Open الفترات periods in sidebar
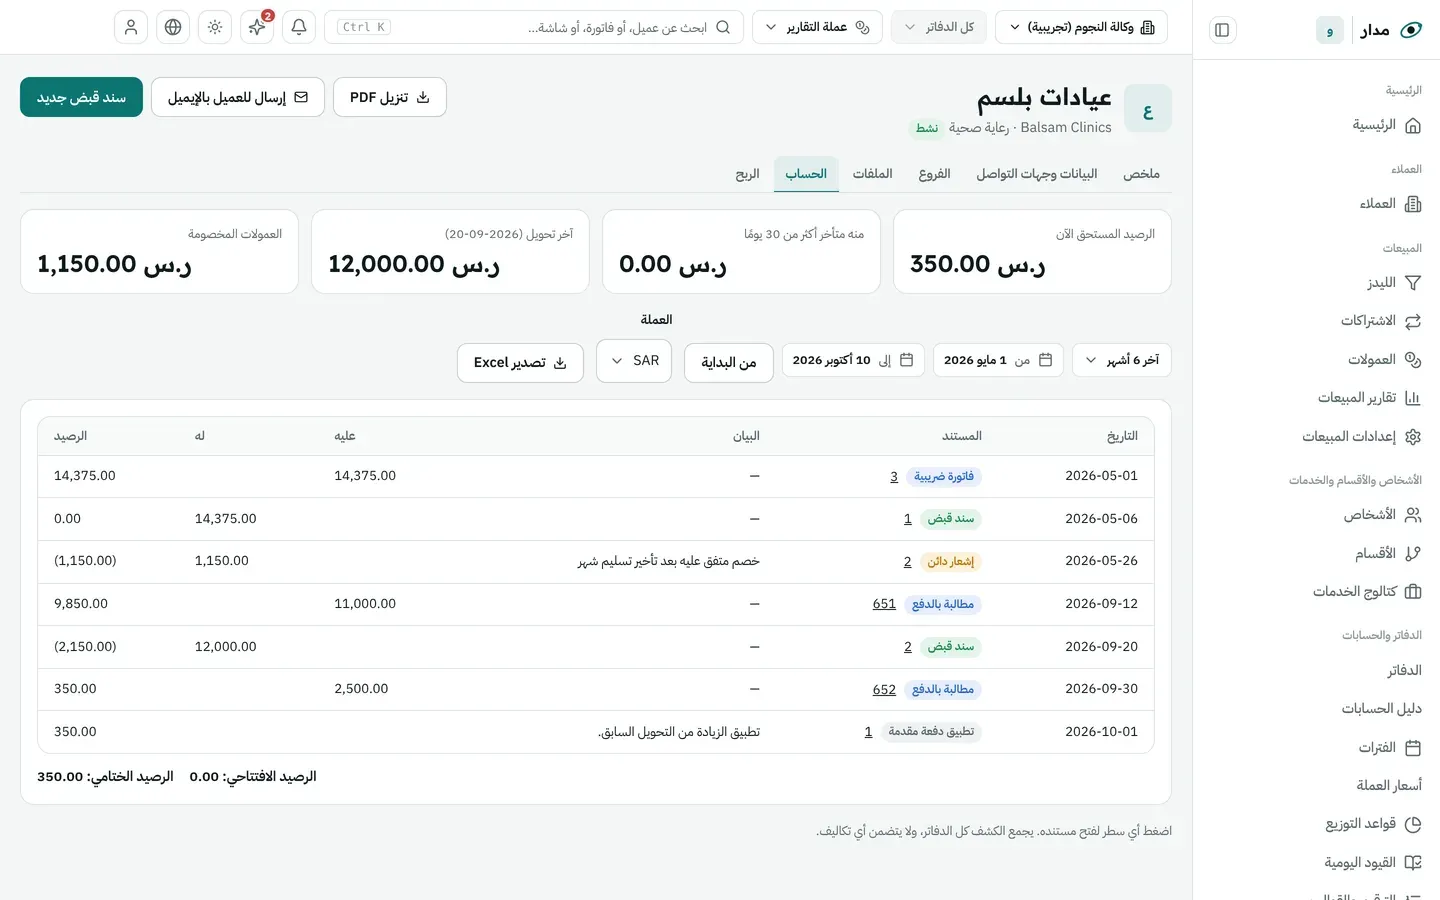This screenshot has height=900, width=1440. coord(1389,748)
